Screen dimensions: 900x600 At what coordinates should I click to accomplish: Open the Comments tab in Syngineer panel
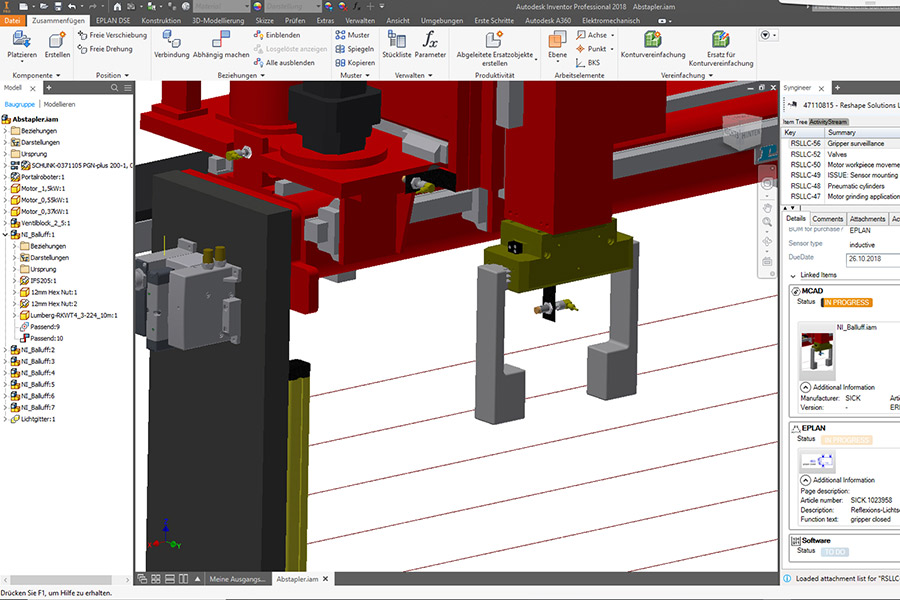828,219
